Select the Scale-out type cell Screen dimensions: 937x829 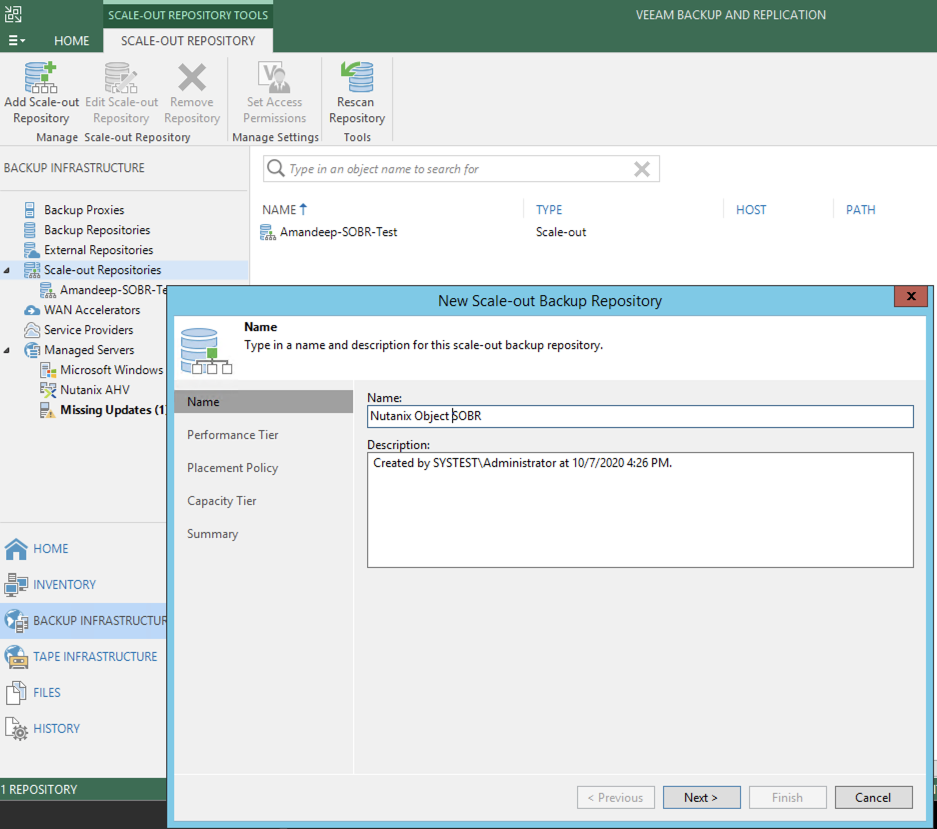pyautogui.click(x=561, y=232)
